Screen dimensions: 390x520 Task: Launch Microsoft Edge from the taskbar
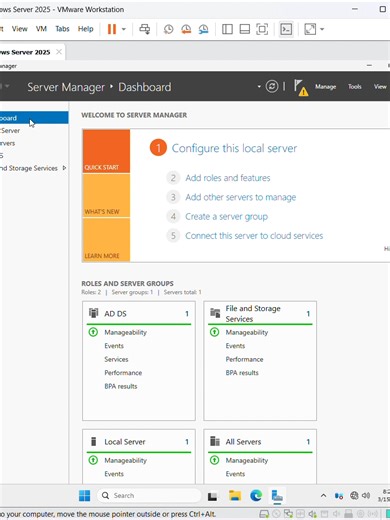click(x=256, y=496)
